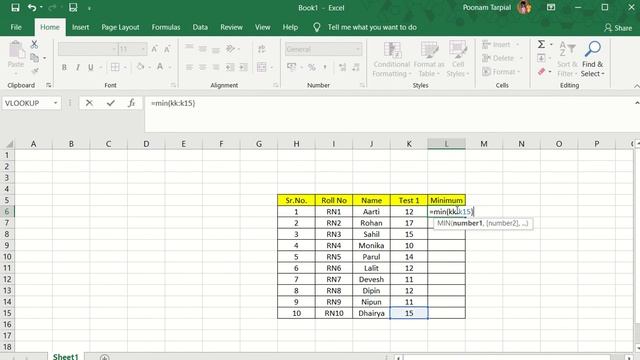Open Find & Select menu
640x360 pixels.
click(x=592, y=59)
